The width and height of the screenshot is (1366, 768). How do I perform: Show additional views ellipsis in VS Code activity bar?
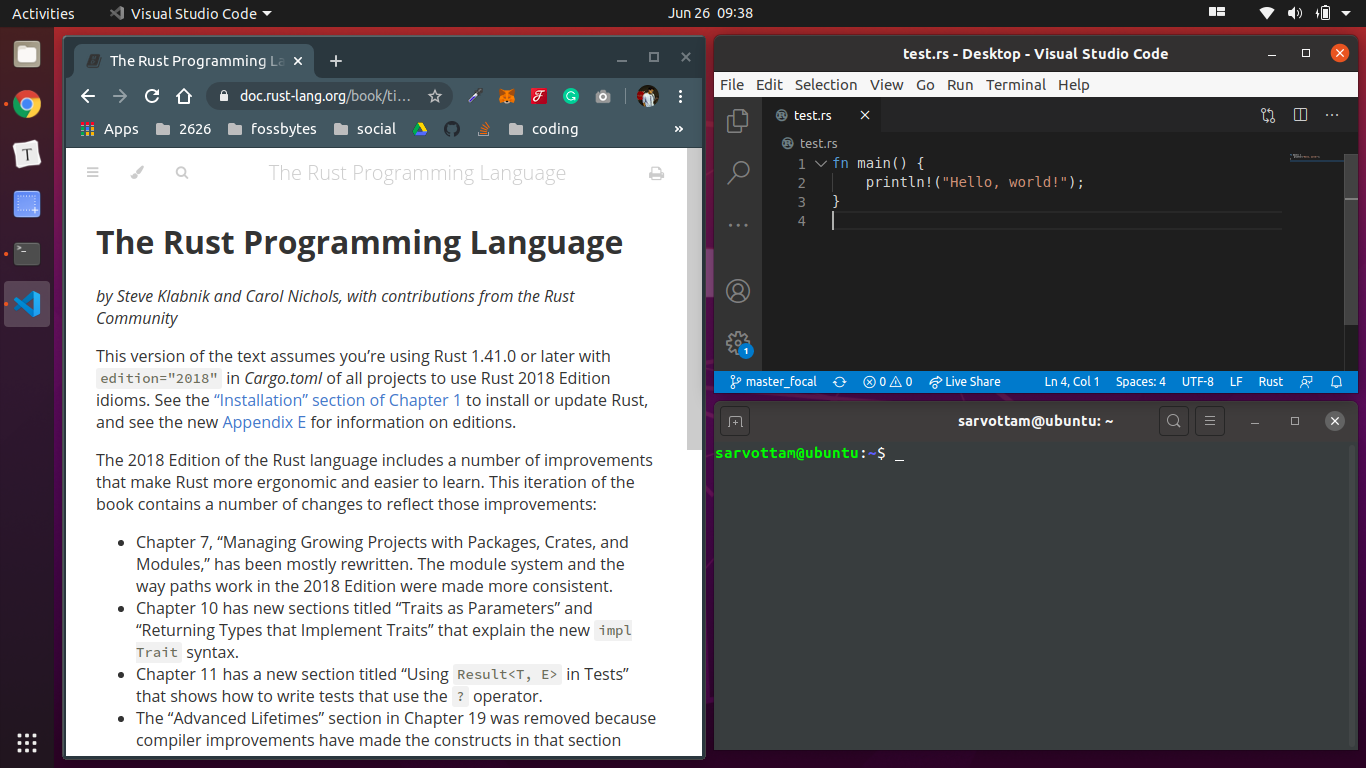[x=738, y=225]
